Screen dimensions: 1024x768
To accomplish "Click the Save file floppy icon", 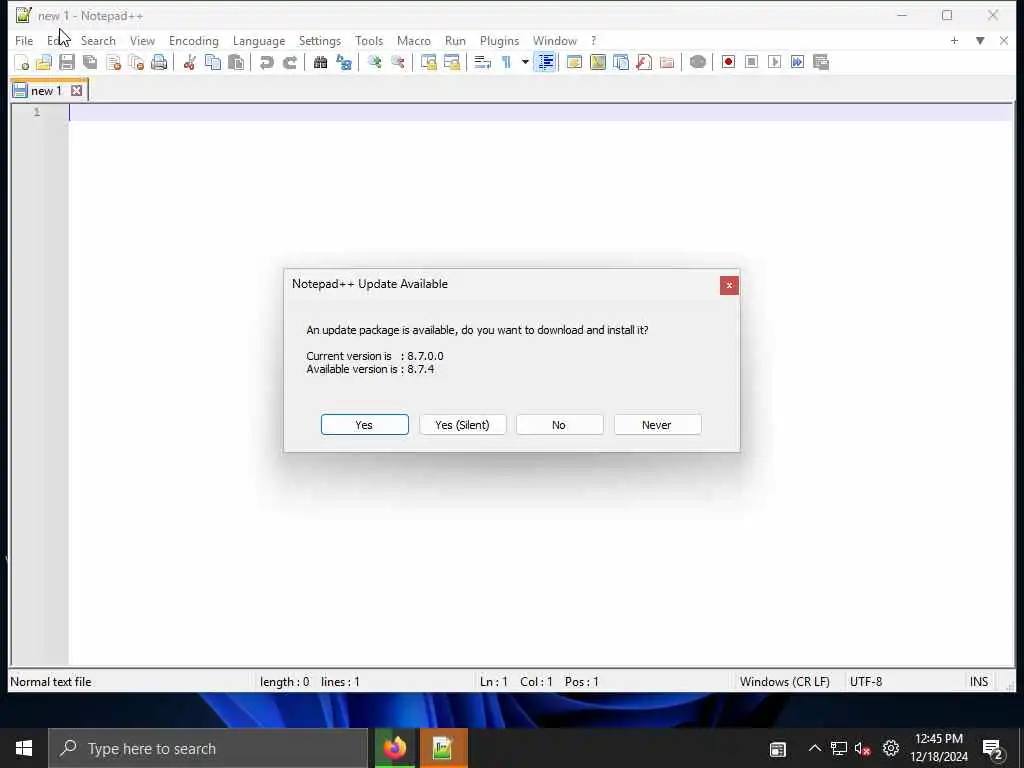I will (67, 62).
